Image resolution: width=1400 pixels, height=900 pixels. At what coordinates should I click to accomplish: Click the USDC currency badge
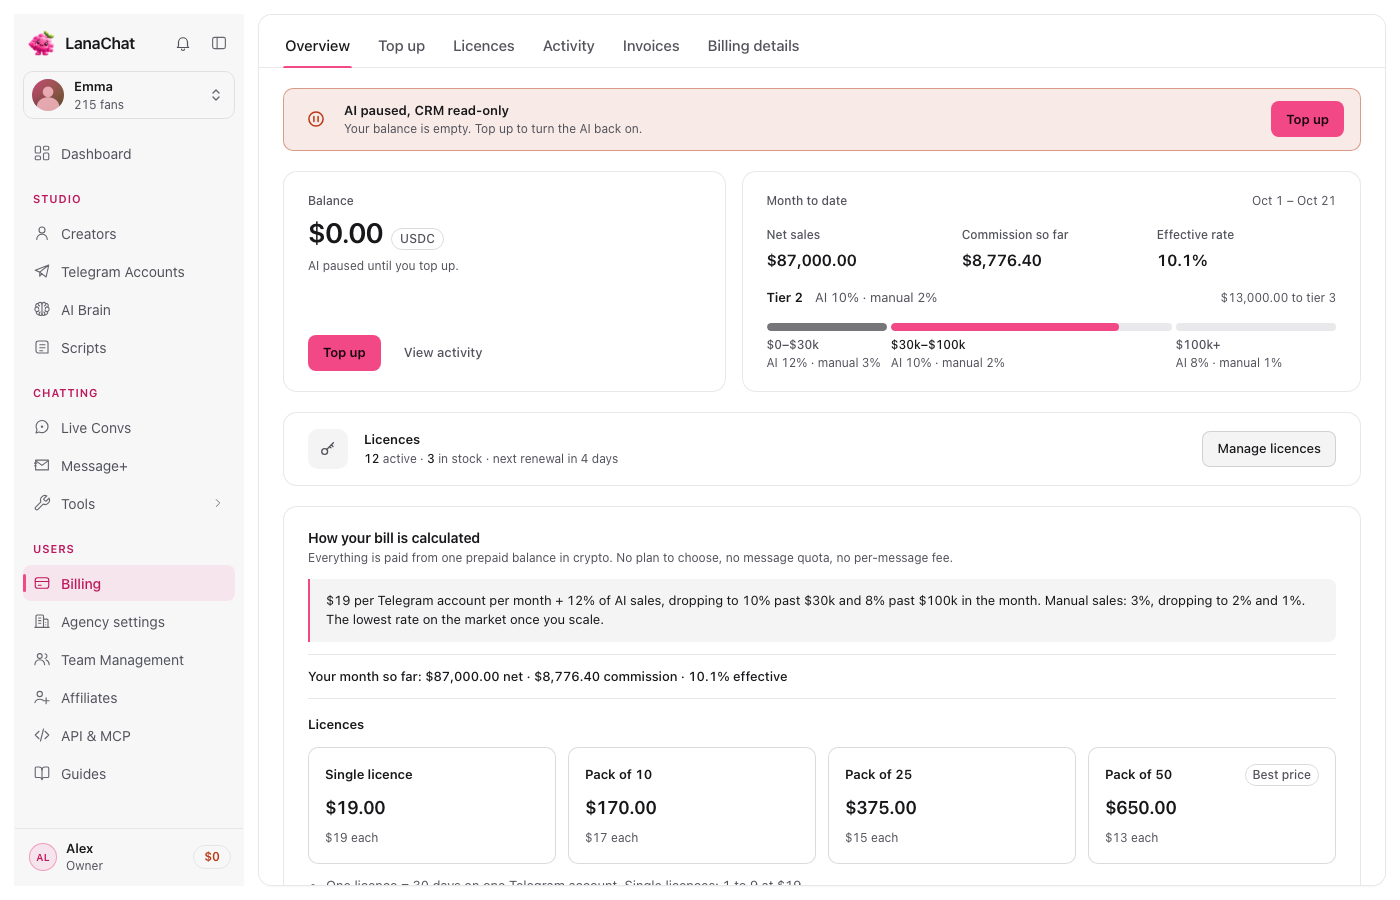click(417, 239)
